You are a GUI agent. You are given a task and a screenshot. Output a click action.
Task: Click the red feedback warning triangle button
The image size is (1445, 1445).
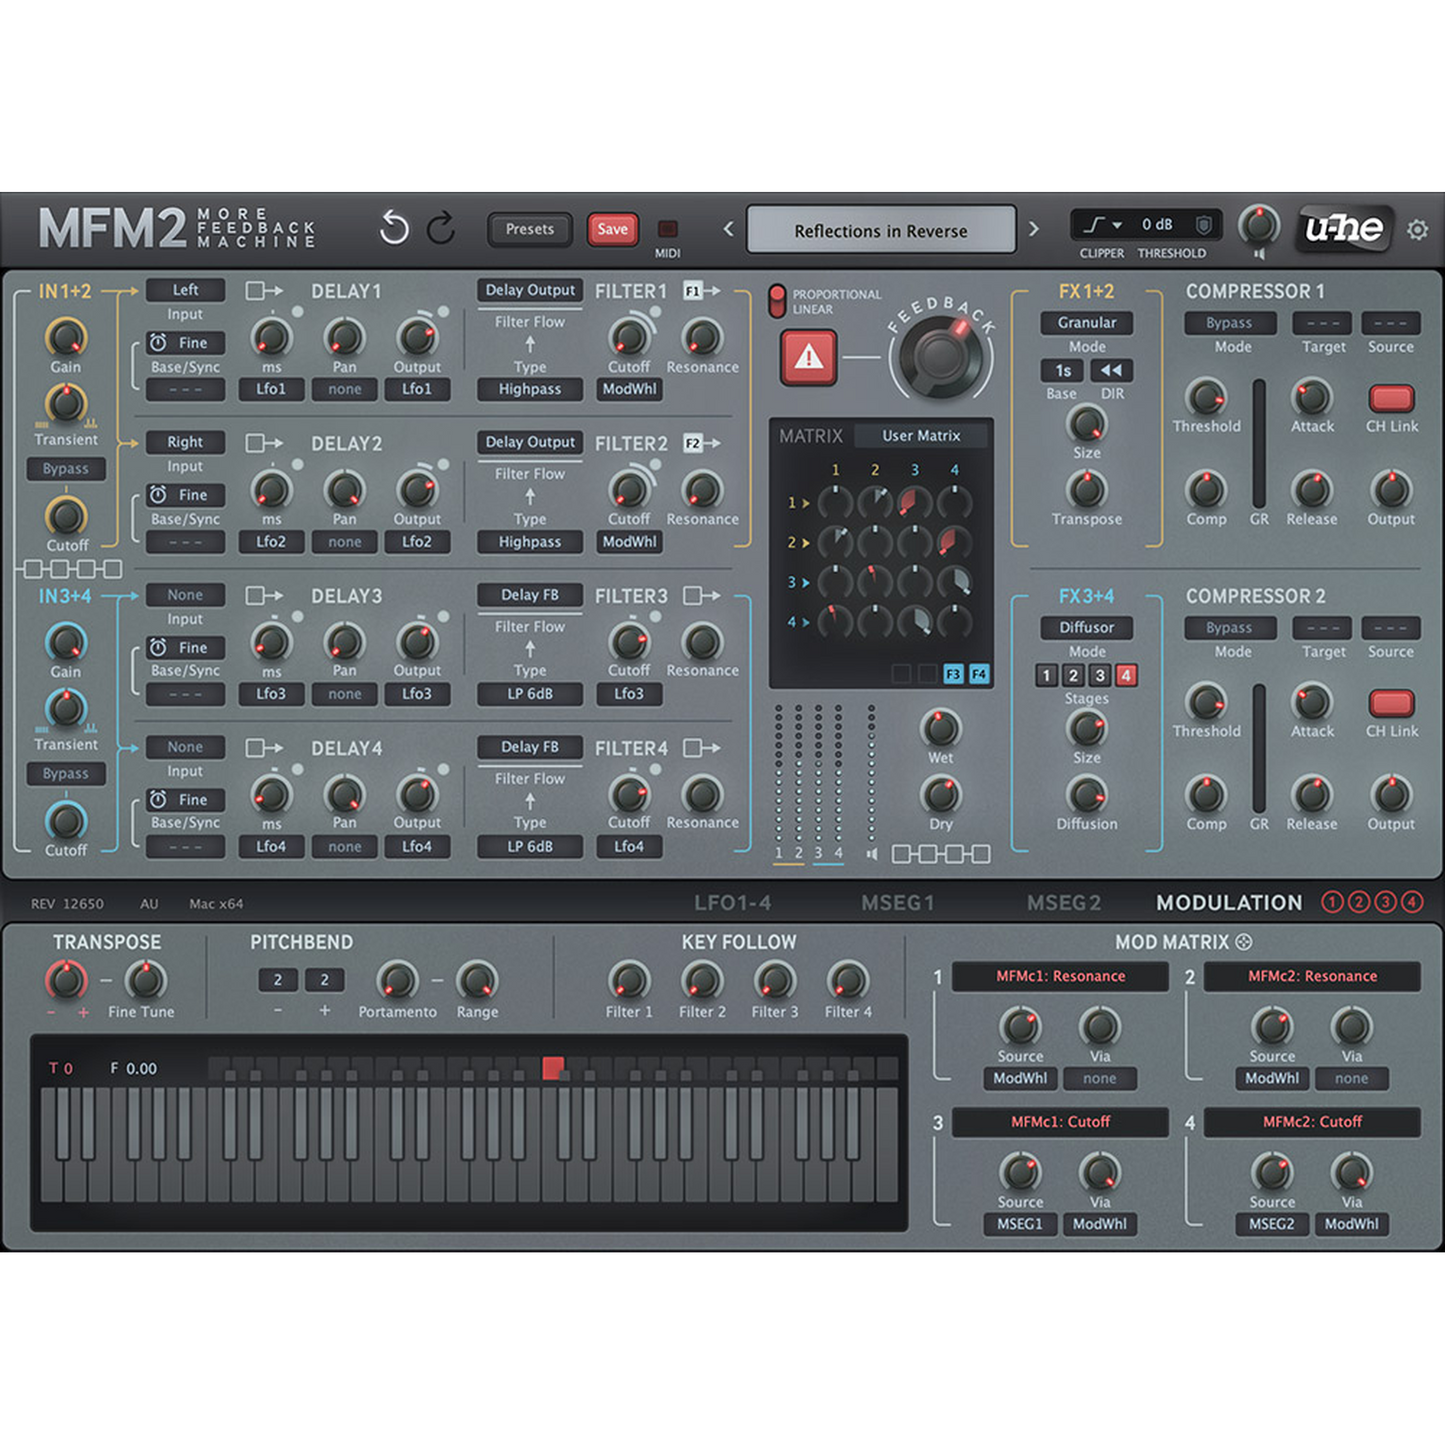click(808, 356)
